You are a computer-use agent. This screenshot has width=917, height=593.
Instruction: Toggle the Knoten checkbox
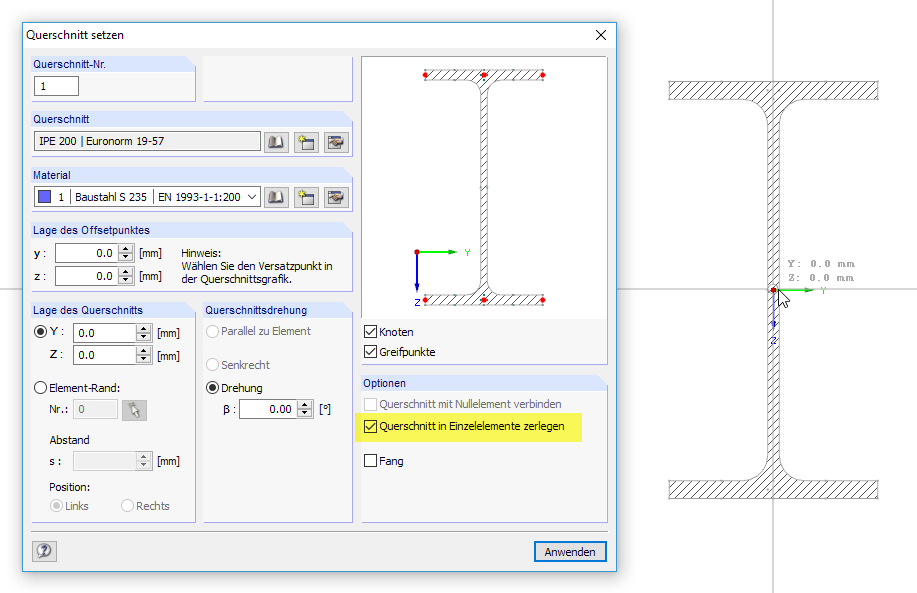tap(370, 332)
